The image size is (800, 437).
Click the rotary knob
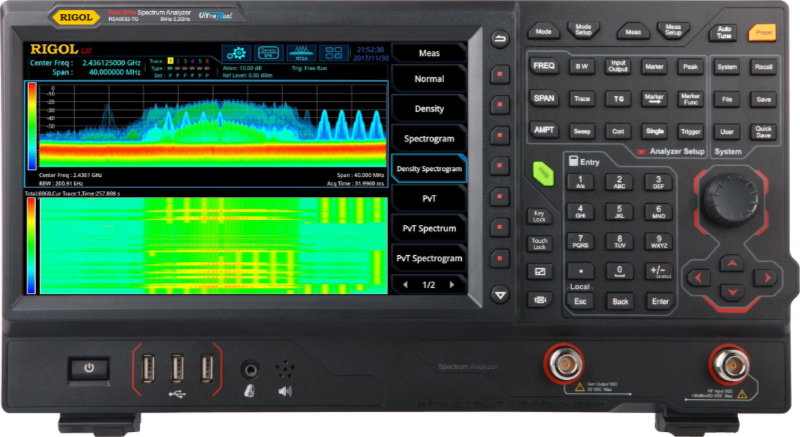(x=731, y=199)
